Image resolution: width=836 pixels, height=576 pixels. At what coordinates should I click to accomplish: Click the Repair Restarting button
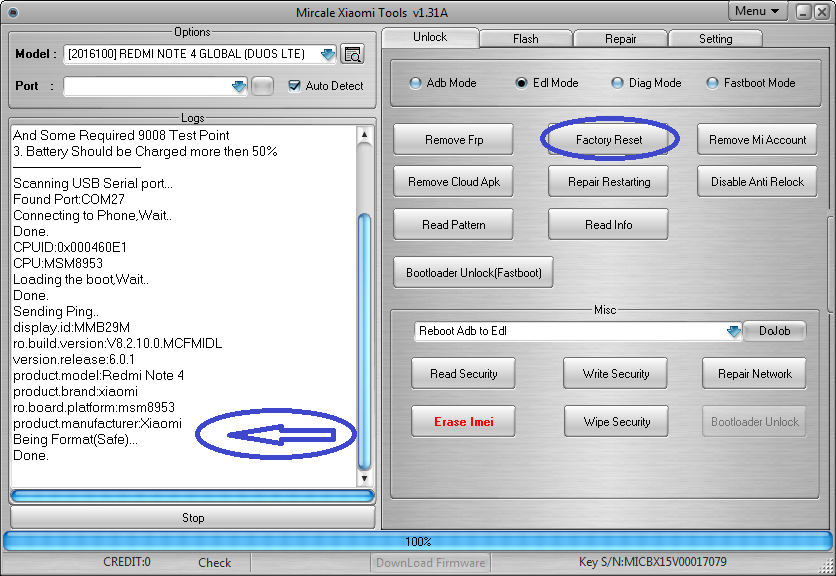(609, 182)
